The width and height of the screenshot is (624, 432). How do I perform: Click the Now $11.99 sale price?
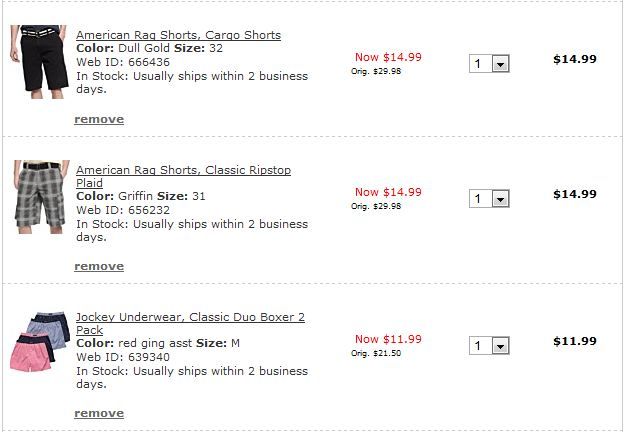388,339
